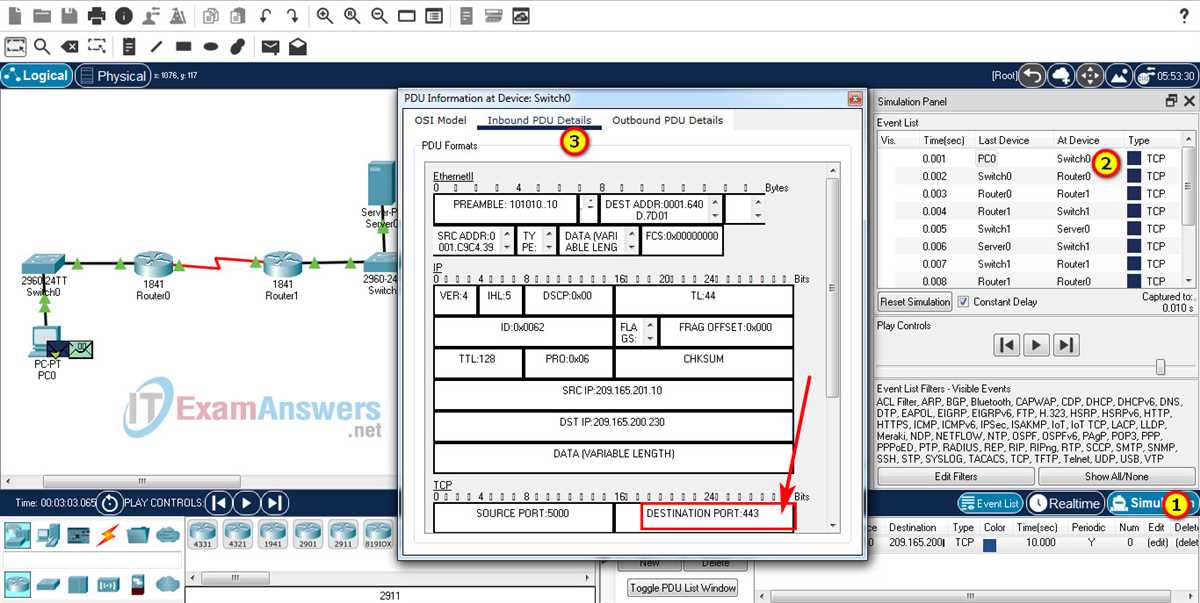The image size is (1200, 603).
Task: Choose the 1941 router model
Action: pyautogui.click(x=273, y=532)
